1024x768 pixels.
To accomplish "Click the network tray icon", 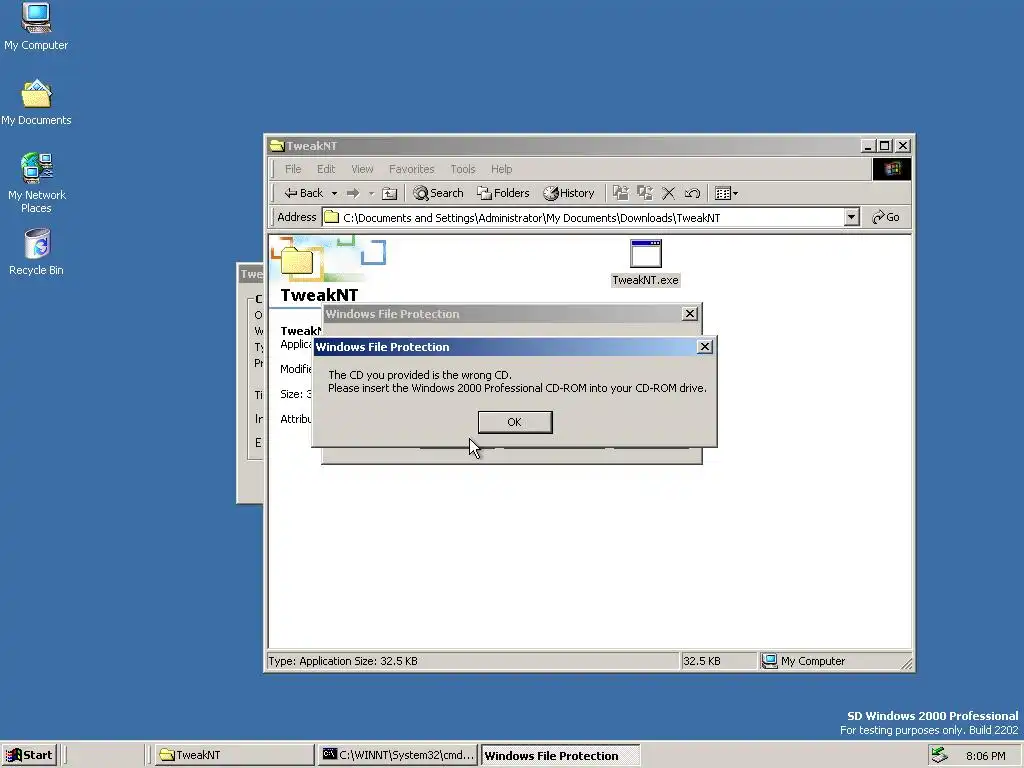I will tap(940, 756).
